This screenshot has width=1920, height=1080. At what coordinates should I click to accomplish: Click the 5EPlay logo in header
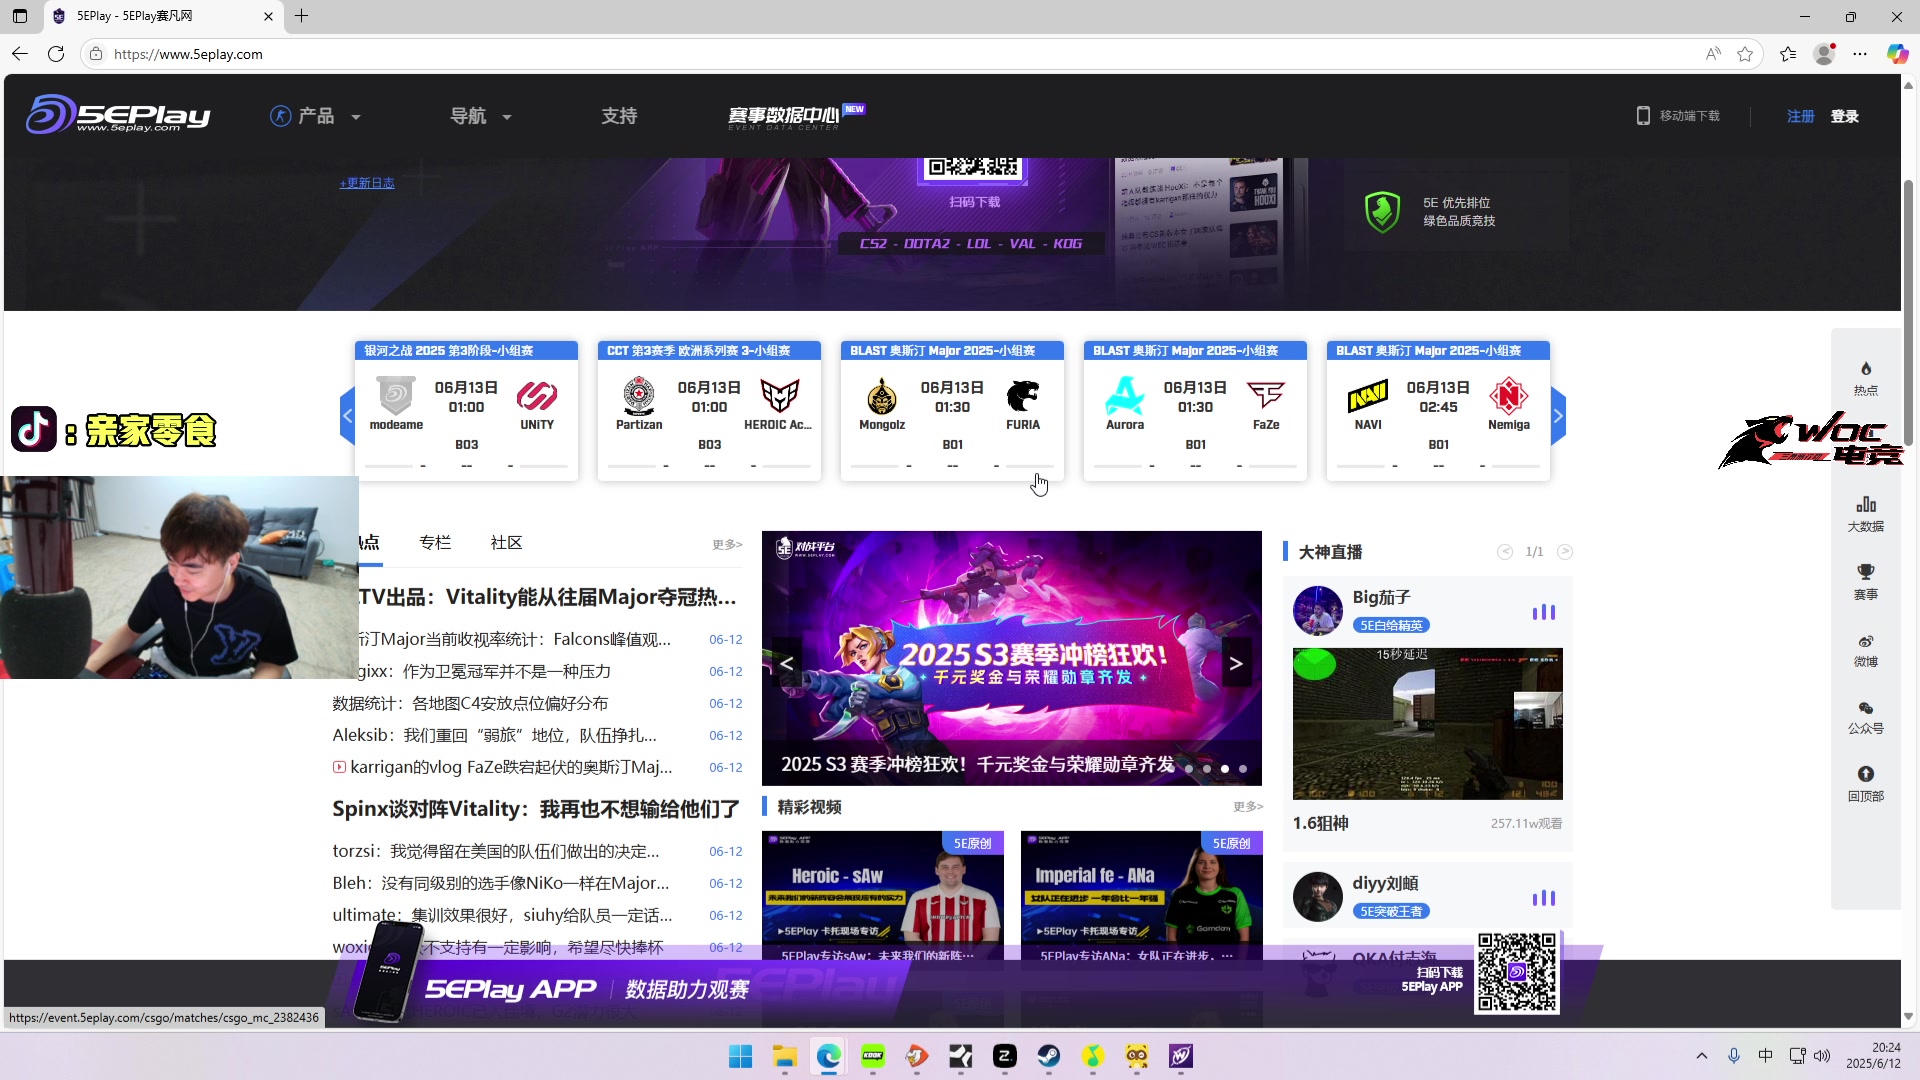pos(118,115)
